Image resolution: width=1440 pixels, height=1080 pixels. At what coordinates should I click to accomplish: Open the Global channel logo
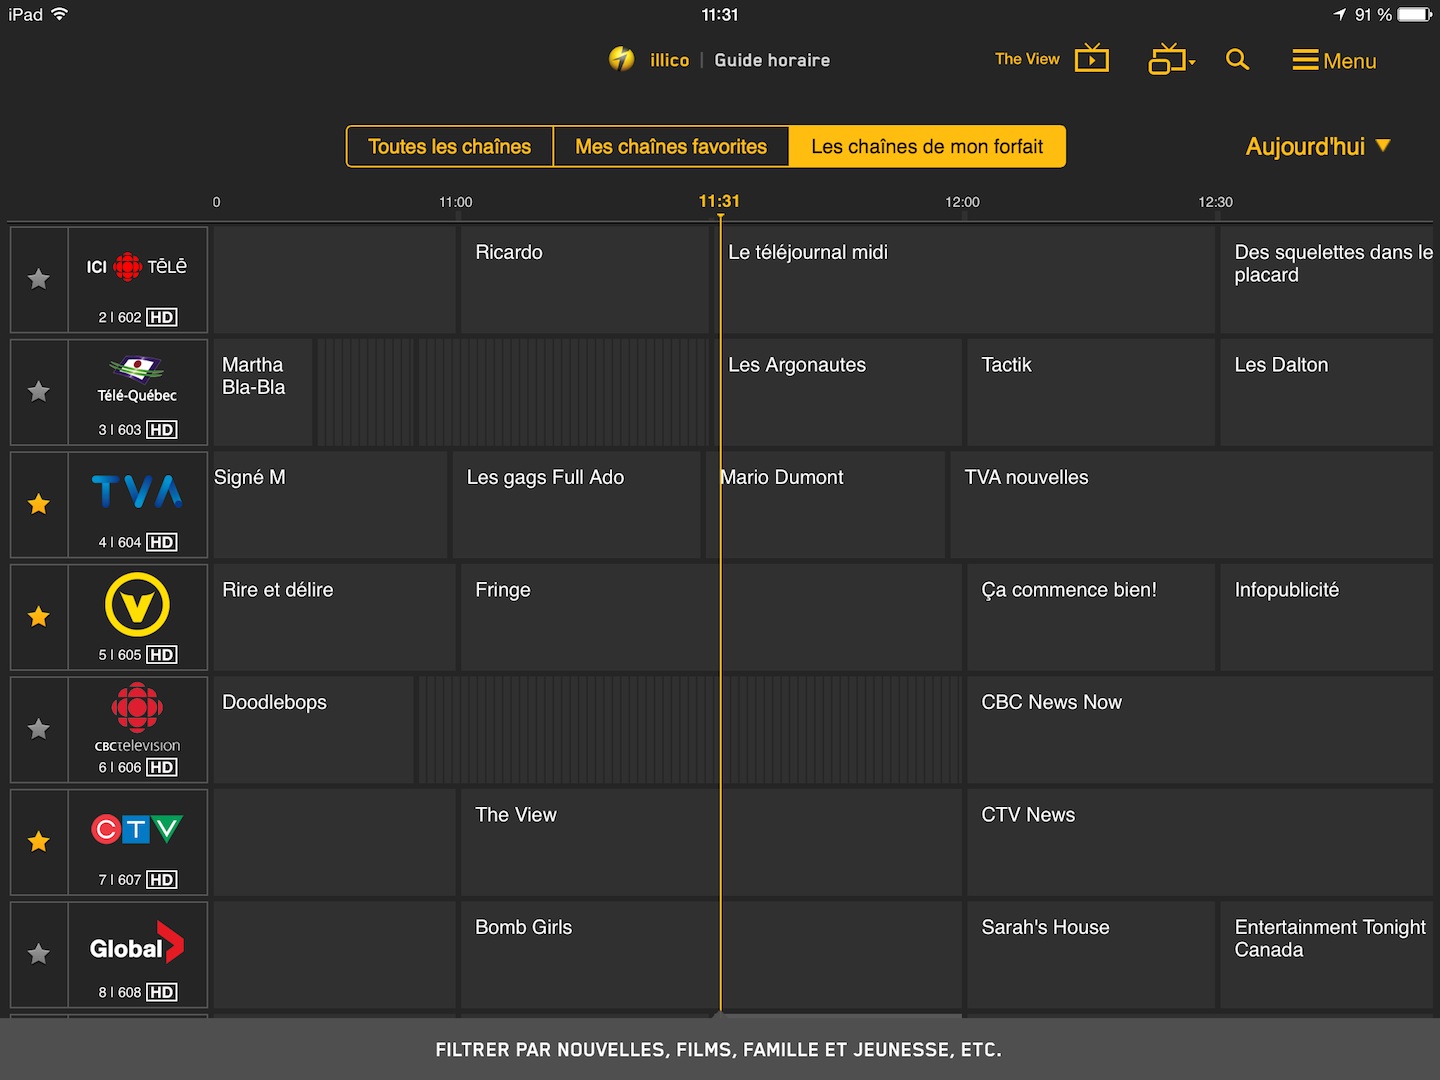click(137, 944)
